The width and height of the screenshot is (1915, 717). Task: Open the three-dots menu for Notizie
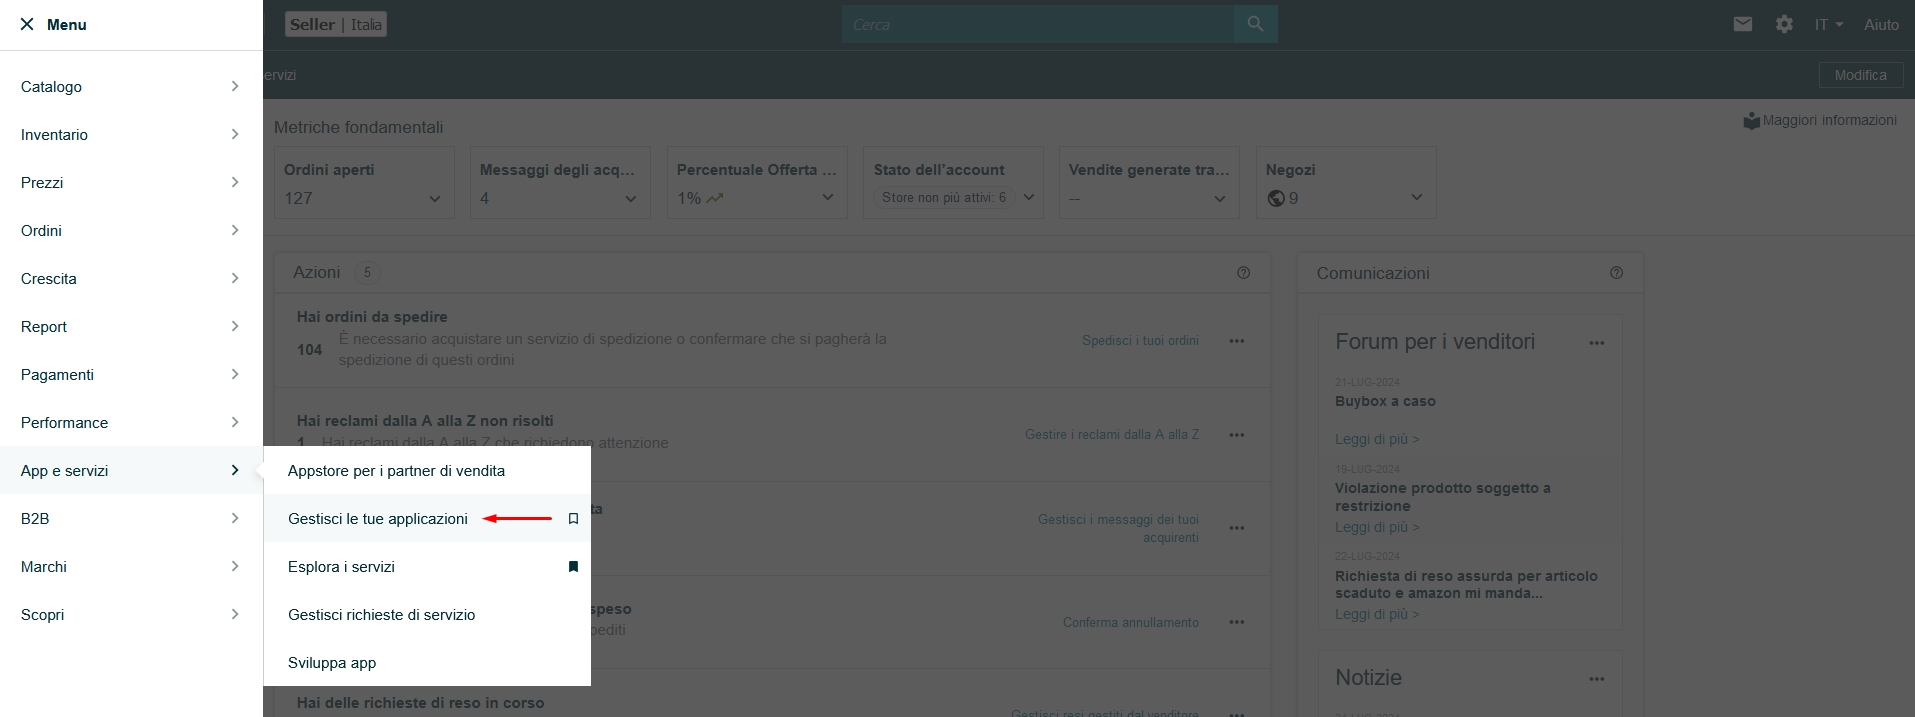(1596, 679)
